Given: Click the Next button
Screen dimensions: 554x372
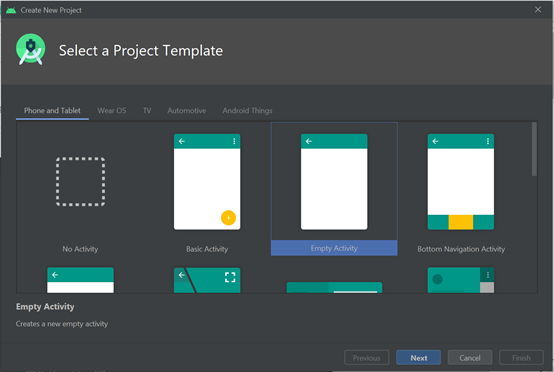Looking at the screenshot, I should point(418,358).
